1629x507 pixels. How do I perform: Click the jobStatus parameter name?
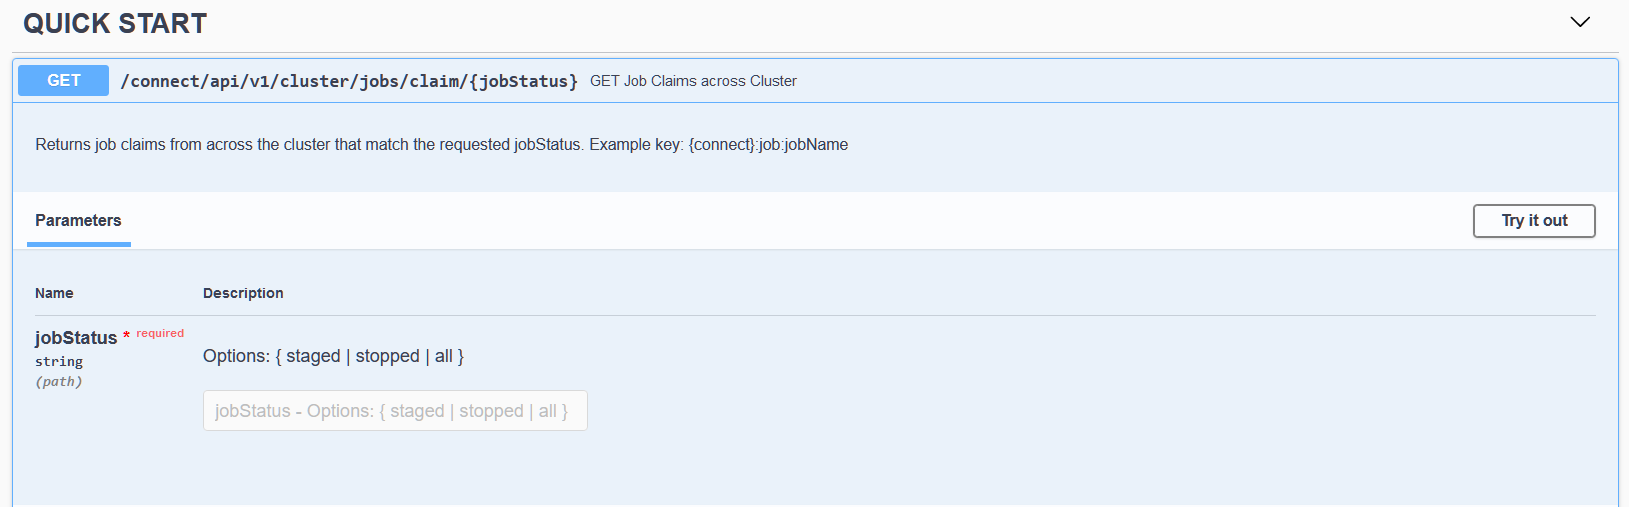(76, 338)
